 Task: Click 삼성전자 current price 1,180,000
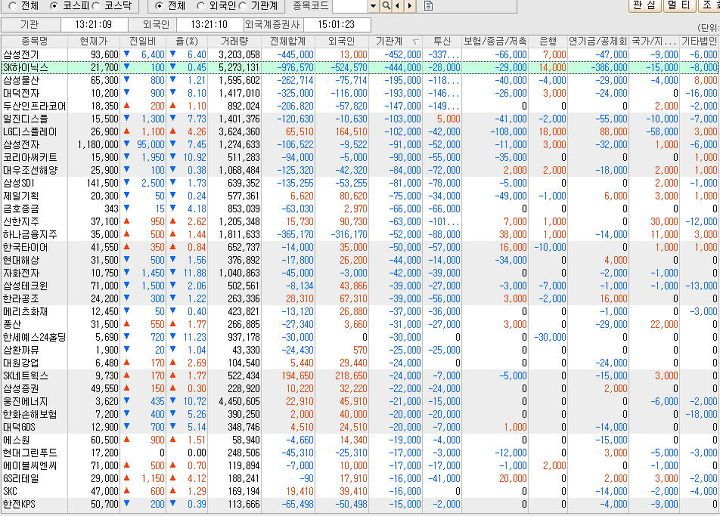tap(98, 145)
